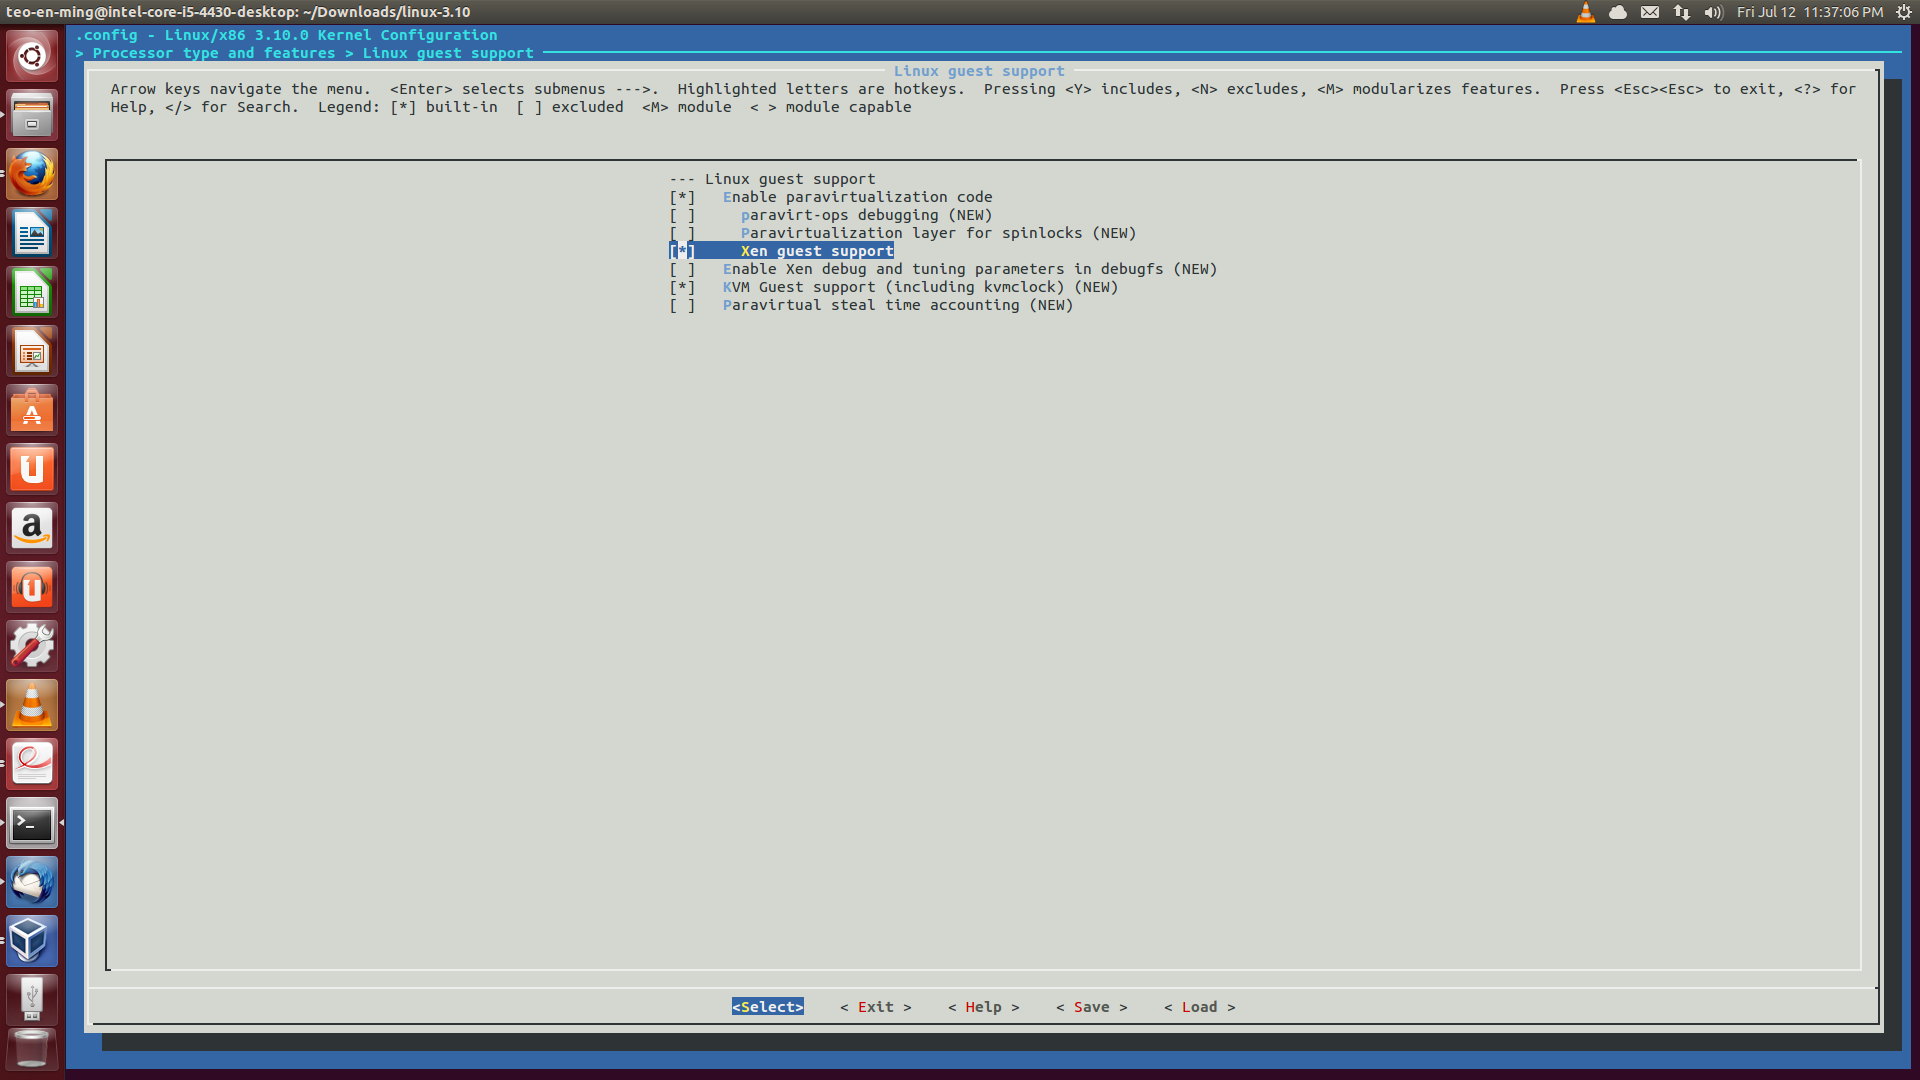Click the Amazon launcher icon
The width and height of the screenshot is (1920, 1080).
(x=32, y=528)
